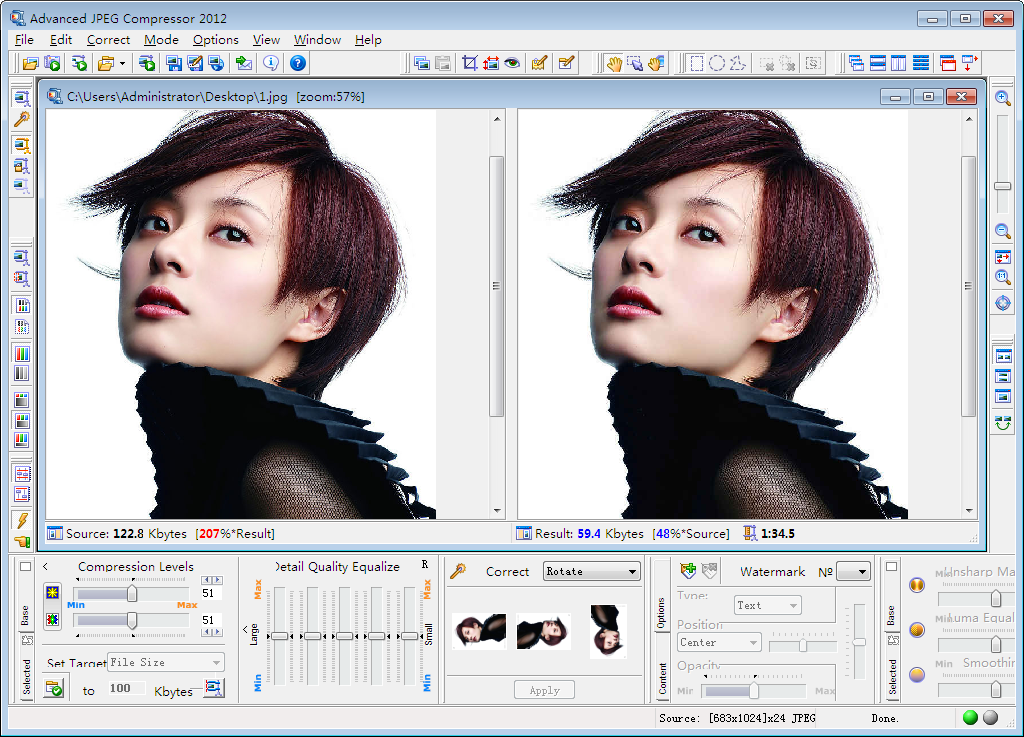Toggle the checkbox above the left Base tab
1024x737 pixels.
coord(26,566)
